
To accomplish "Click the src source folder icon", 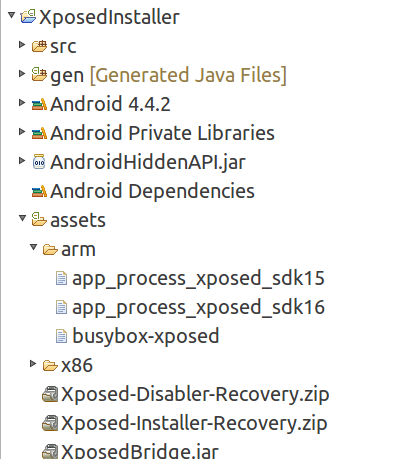I will (39, 46).
